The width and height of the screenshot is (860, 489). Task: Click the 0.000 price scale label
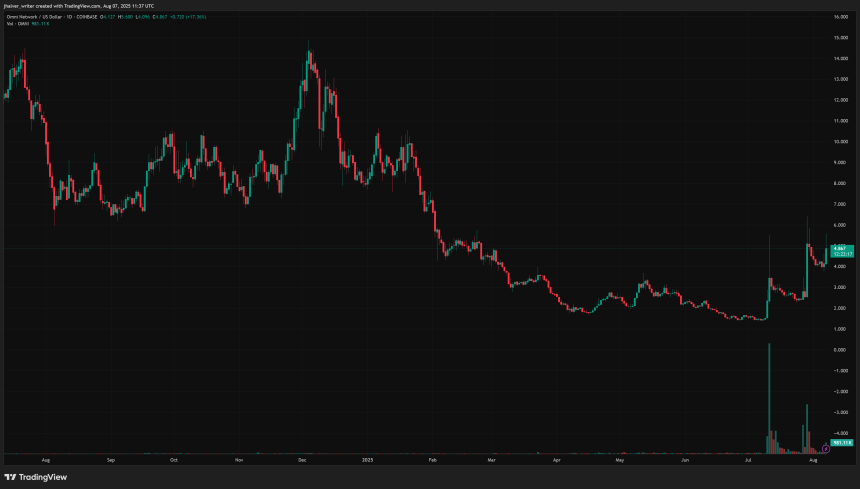coord(841,350)
